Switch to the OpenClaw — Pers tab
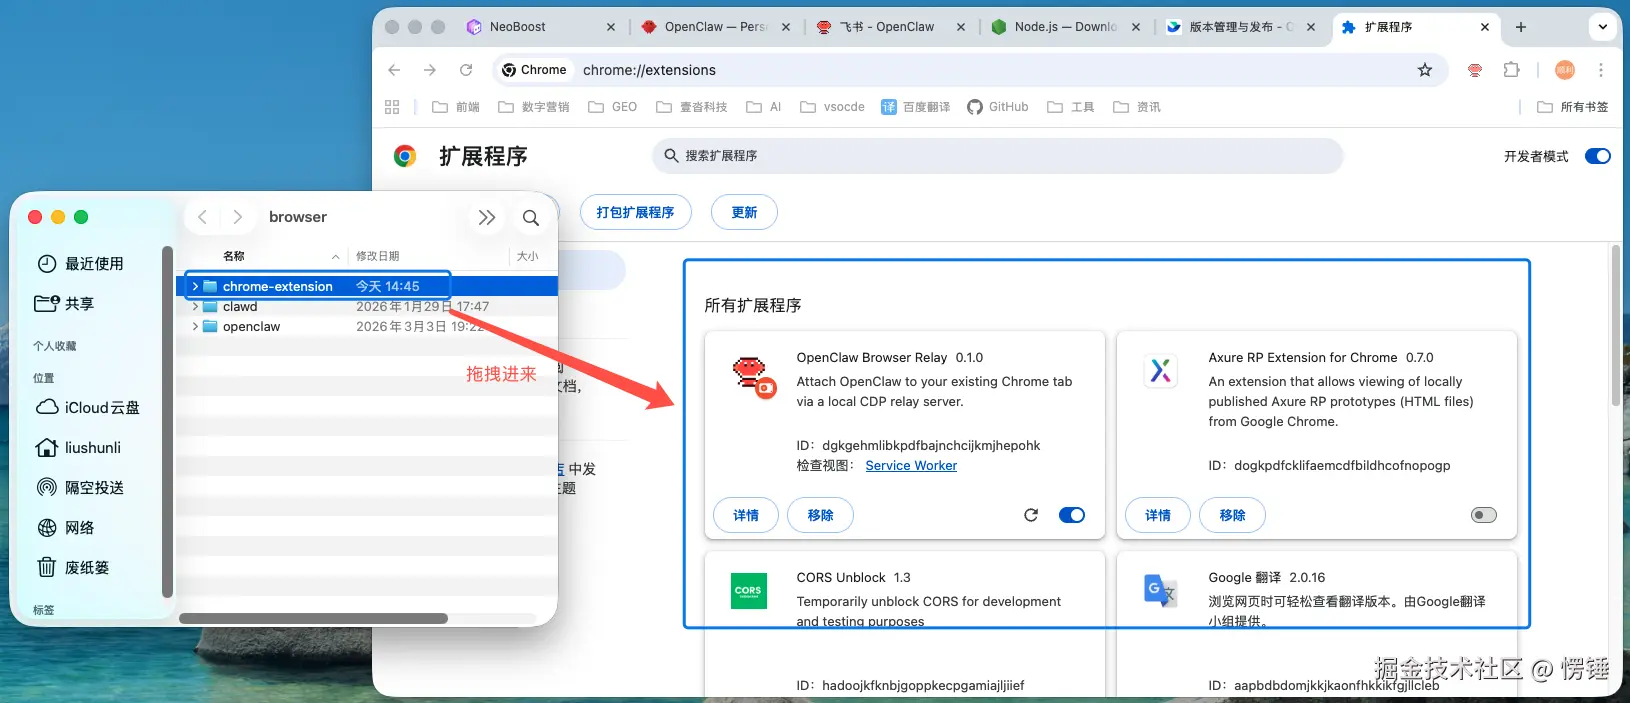 (x=715, y=27)
